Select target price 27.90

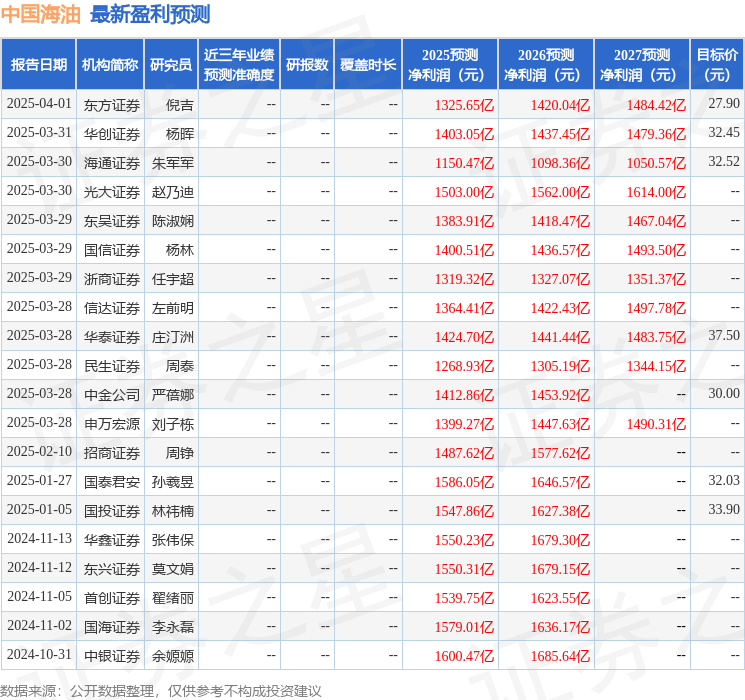coord(724,104)
